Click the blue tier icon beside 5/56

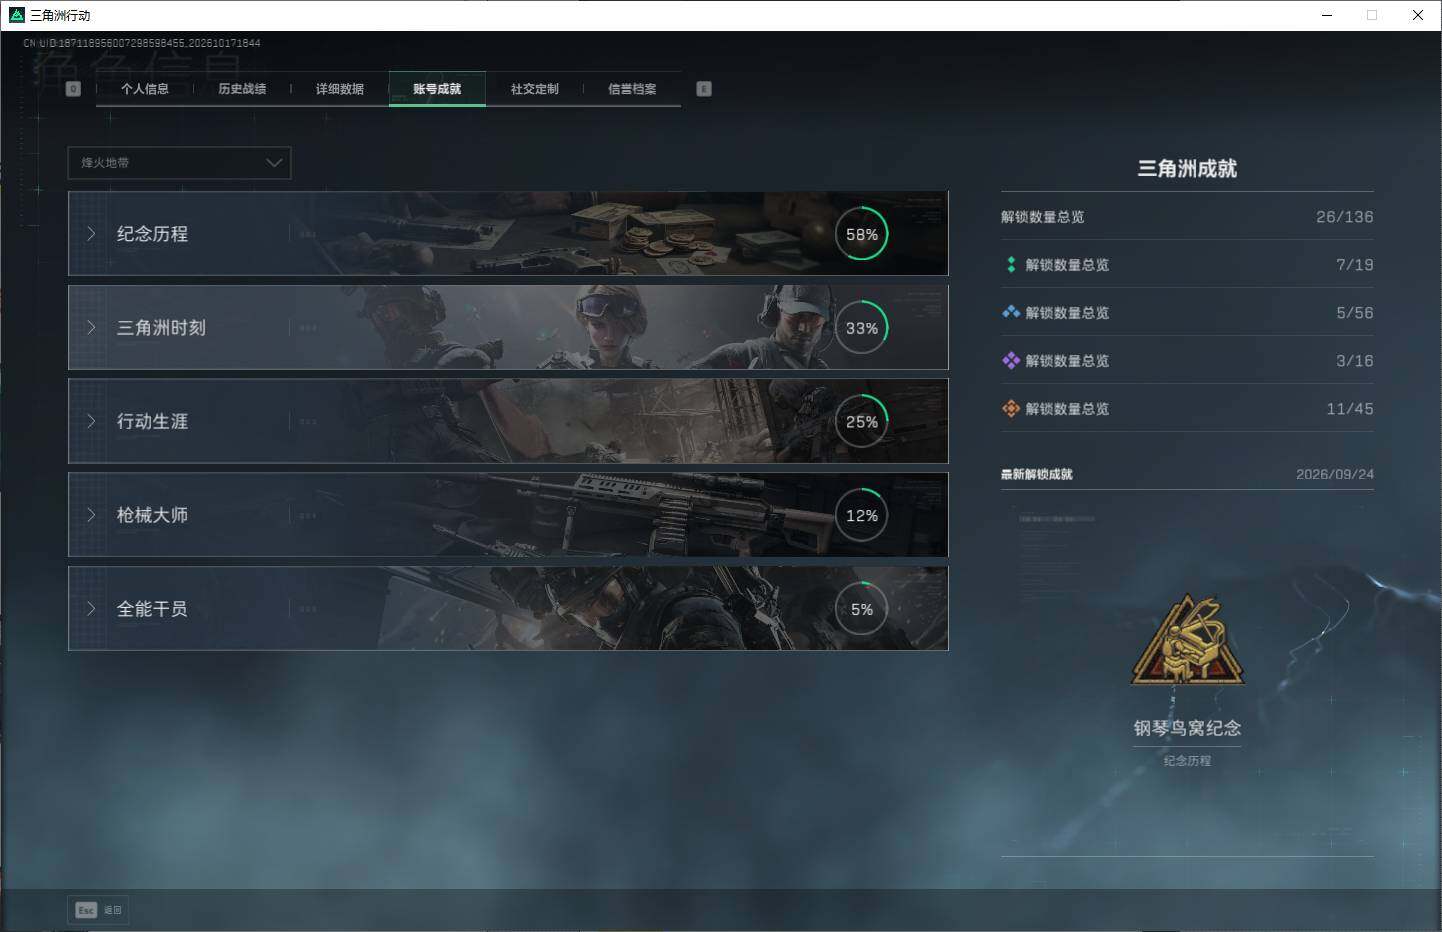(x=1011, y=313)
